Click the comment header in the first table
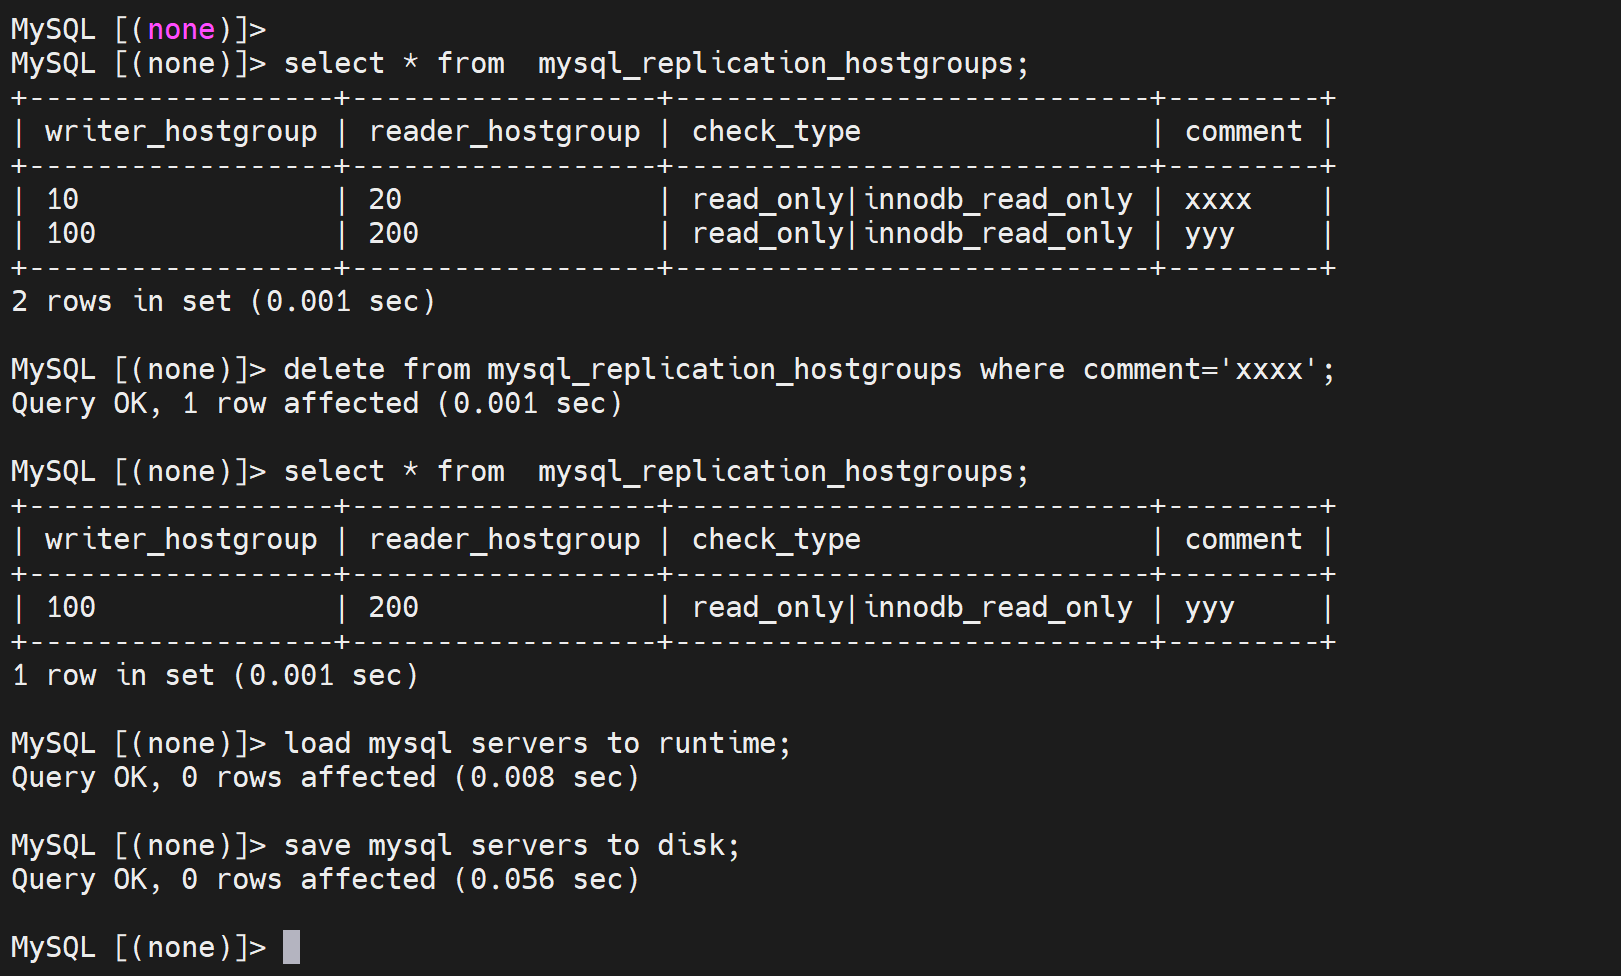The width and height of the screenshot is (1621, 976). coord(1243,132)
